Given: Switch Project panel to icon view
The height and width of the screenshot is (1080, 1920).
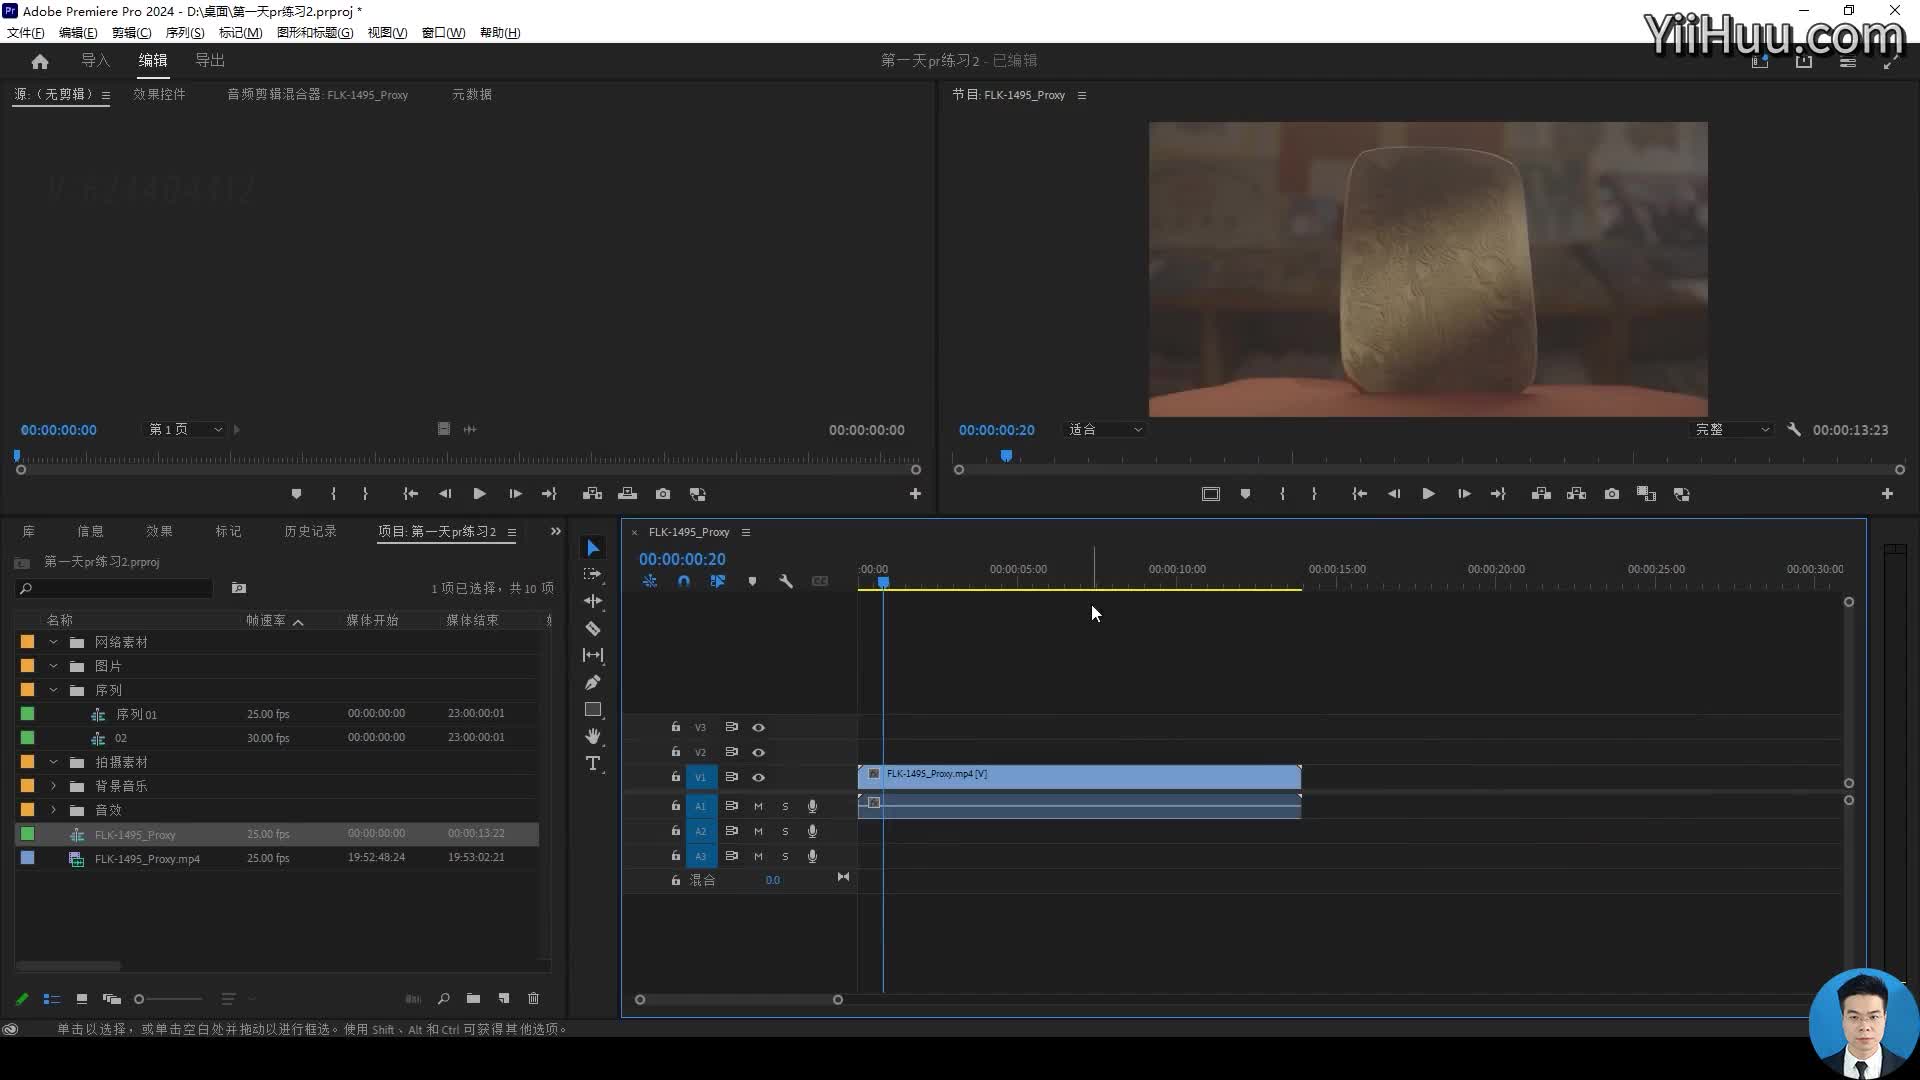Looking at the screenshot, I should tap(82, 998).
